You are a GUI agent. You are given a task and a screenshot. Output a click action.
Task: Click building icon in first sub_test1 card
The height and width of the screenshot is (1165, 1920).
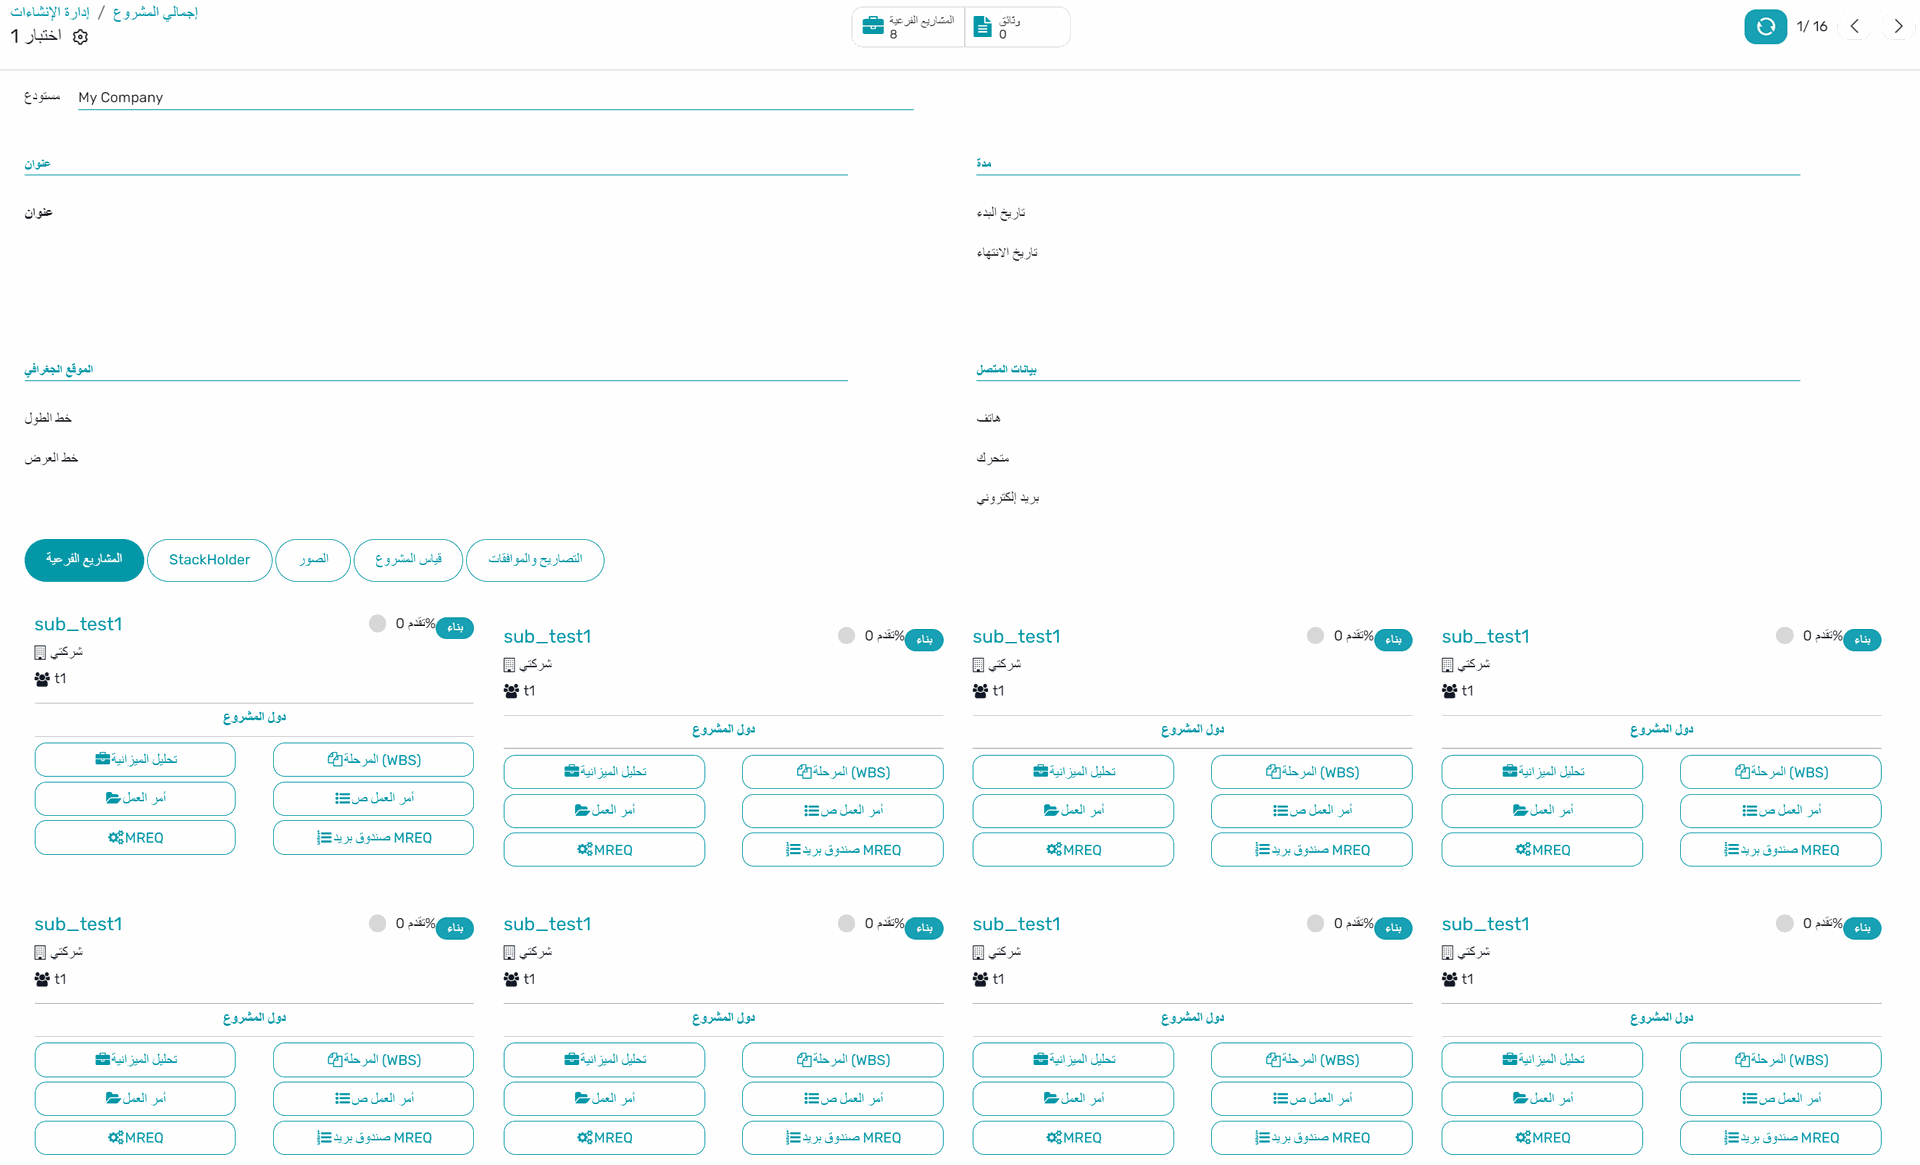point(41,653)
